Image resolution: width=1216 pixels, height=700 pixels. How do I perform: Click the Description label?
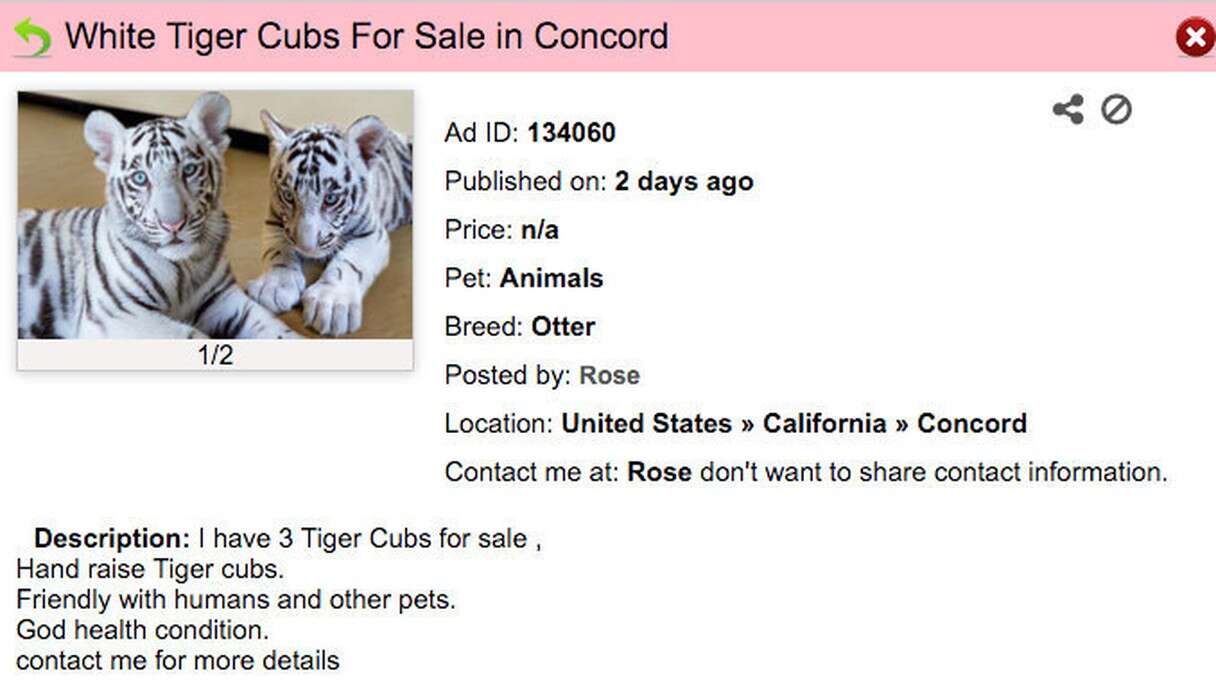pos(111,538)
